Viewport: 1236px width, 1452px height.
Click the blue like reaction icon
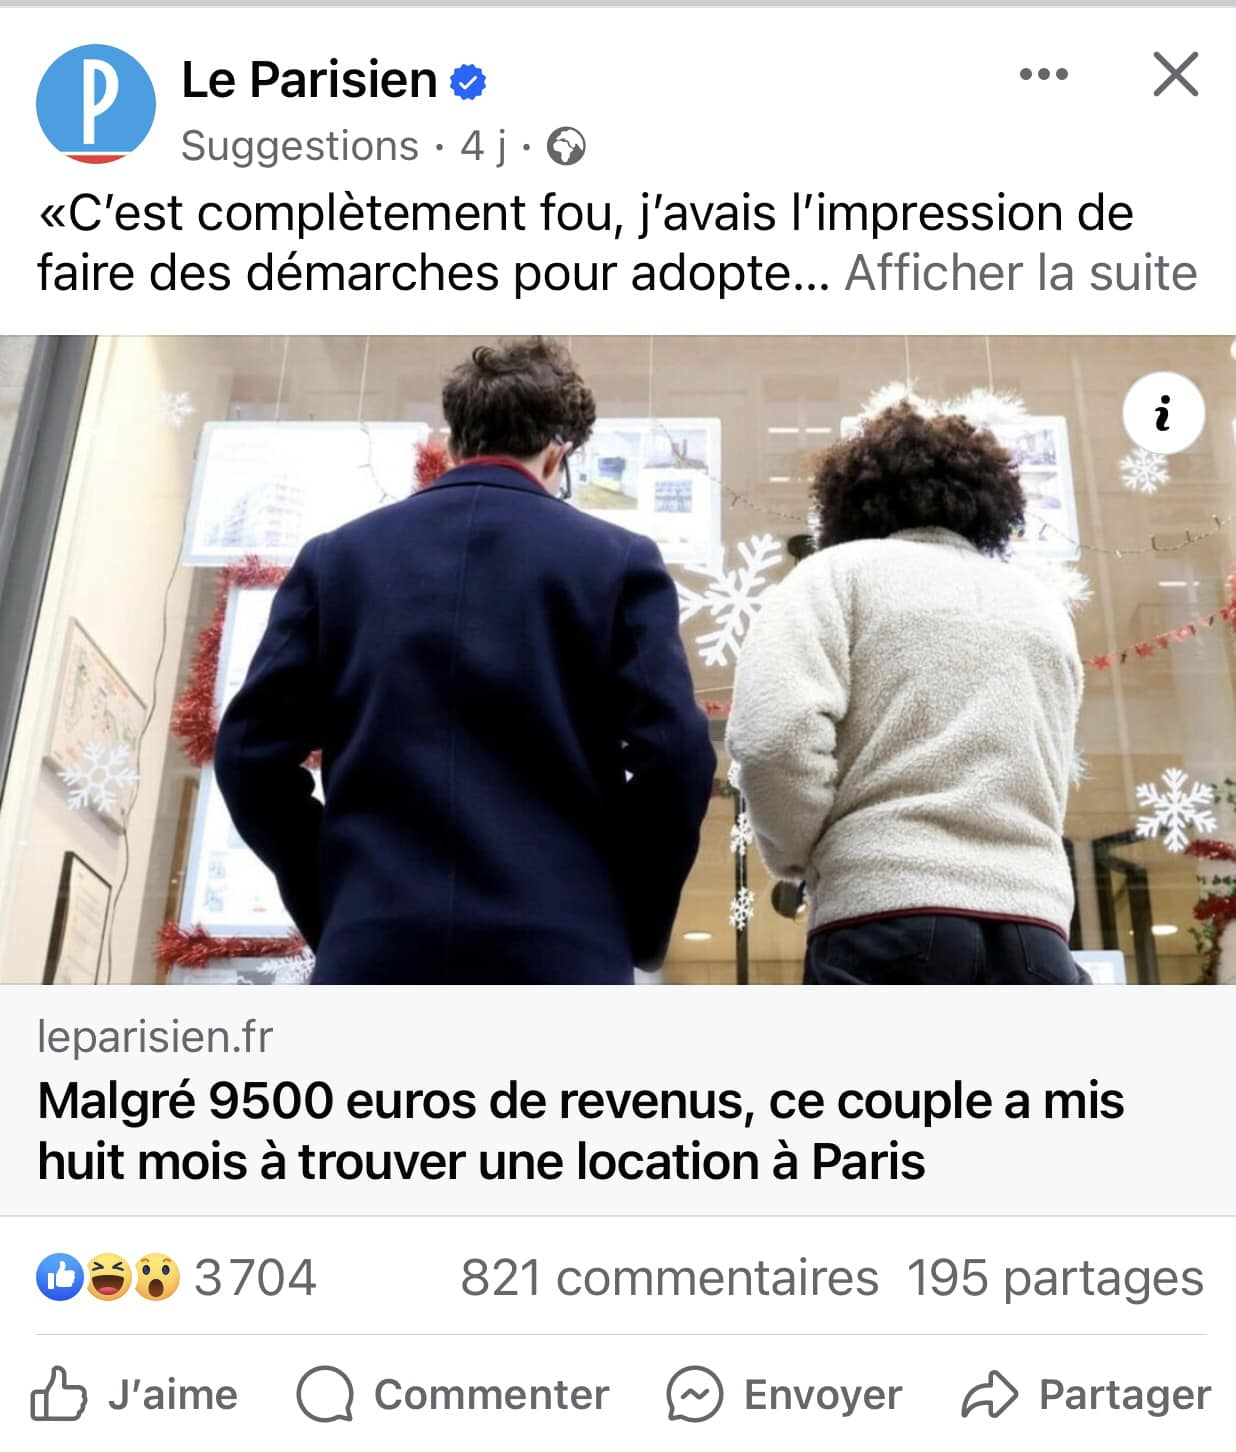pyautogui.click(x=59, y=1277)
